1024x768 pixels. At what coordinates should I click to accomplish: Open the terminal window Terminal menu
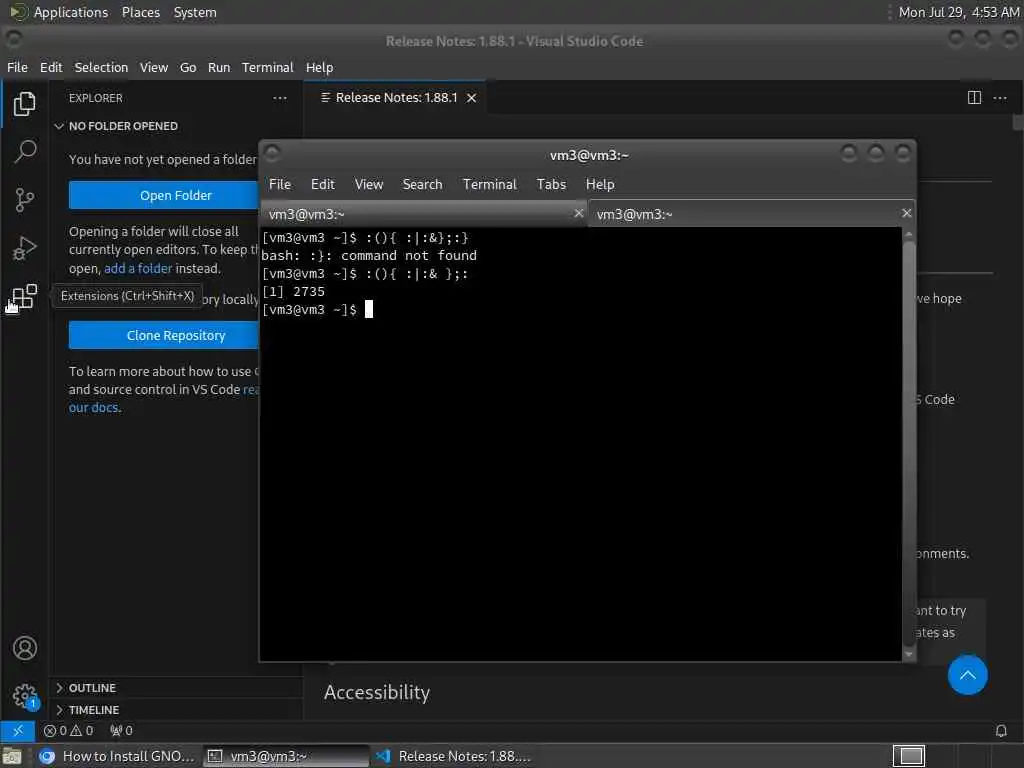click(490, 184)
